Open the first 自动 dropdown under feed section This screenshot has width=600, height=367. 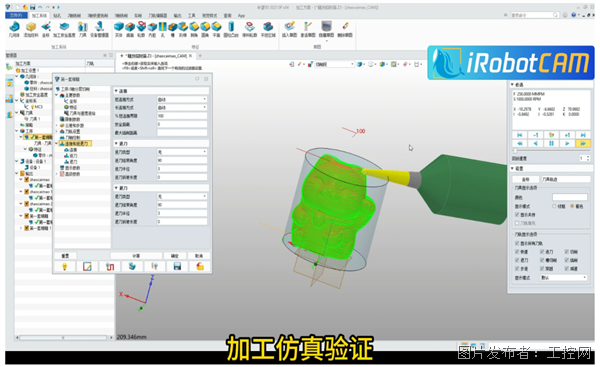point(182,99)
